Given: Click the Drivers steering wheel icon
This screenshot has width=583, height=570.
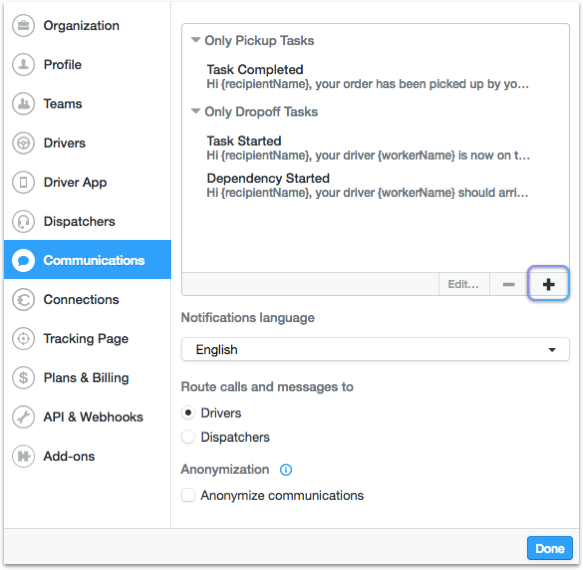Looking at the screenshot, I should pos(23,143).
